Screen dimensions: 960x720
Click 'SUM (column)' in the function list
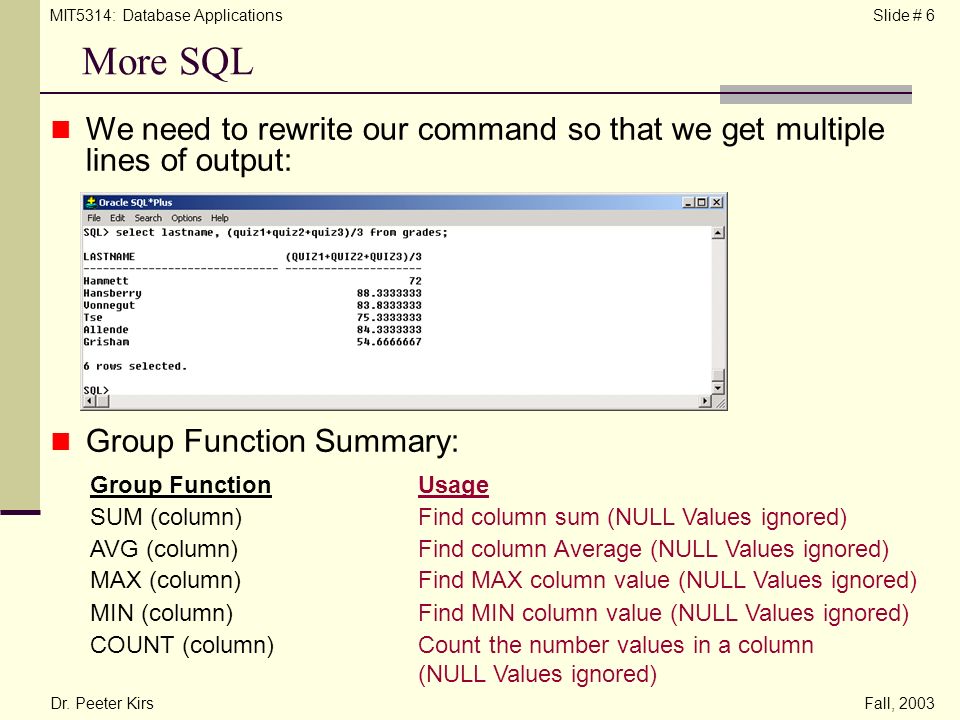pyautogui.click(x=166, y=518)
